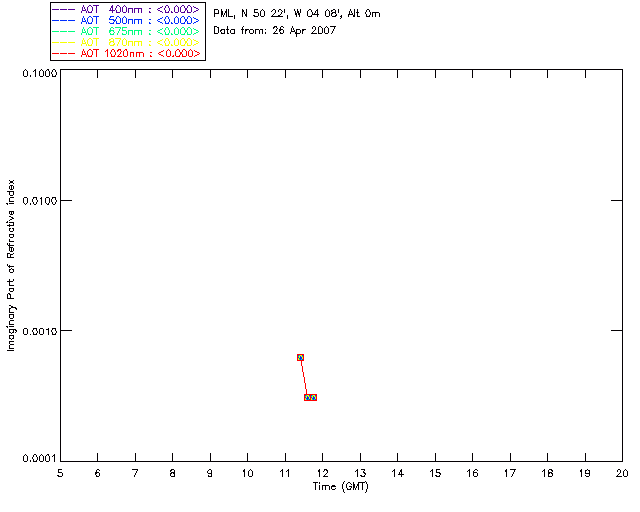
Task: Click the x-axis tick label 16
Action: coord(473,474)
